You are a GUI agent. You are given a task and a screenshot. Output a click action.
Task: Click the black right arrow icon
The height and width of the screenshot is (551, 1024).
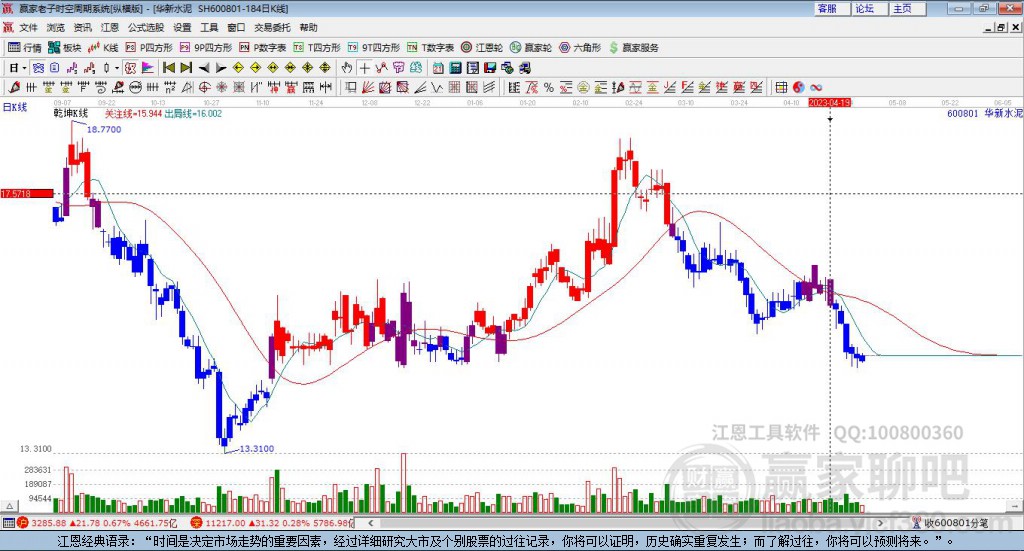(221, 68)
